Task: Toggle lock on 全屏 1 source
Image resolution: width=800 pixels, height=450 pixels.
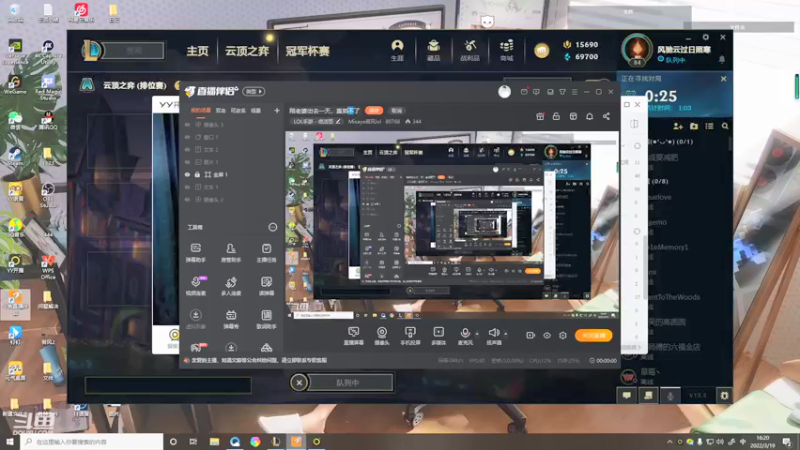Action: coord(197,174)
